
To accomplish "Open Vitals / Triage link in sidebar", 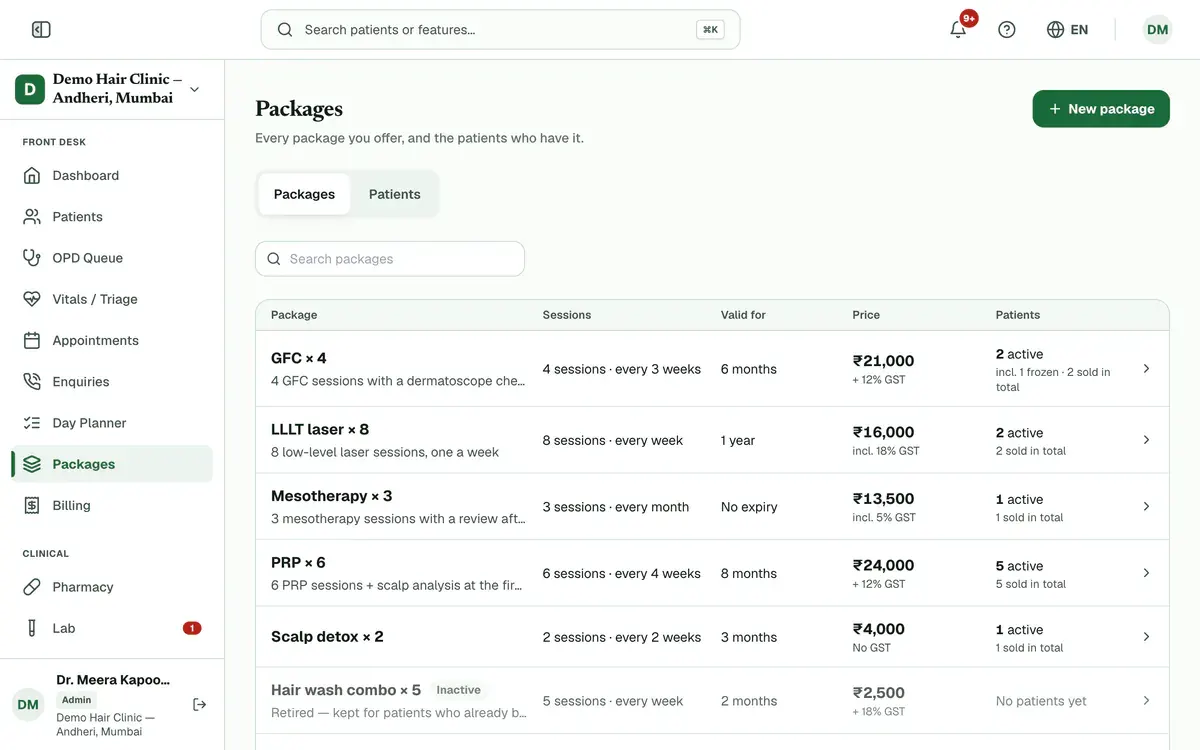I will point(112,299).
